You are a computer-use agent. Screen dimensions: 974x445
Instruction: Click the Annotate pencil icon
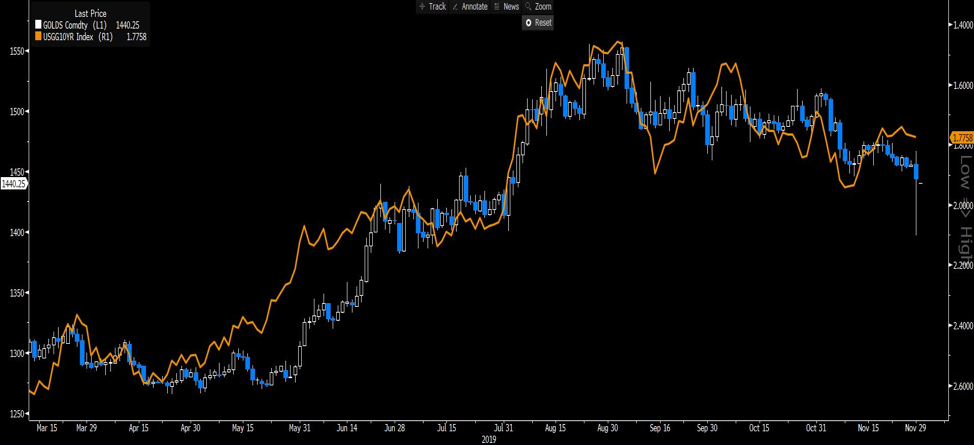click(x=456, y=6)
